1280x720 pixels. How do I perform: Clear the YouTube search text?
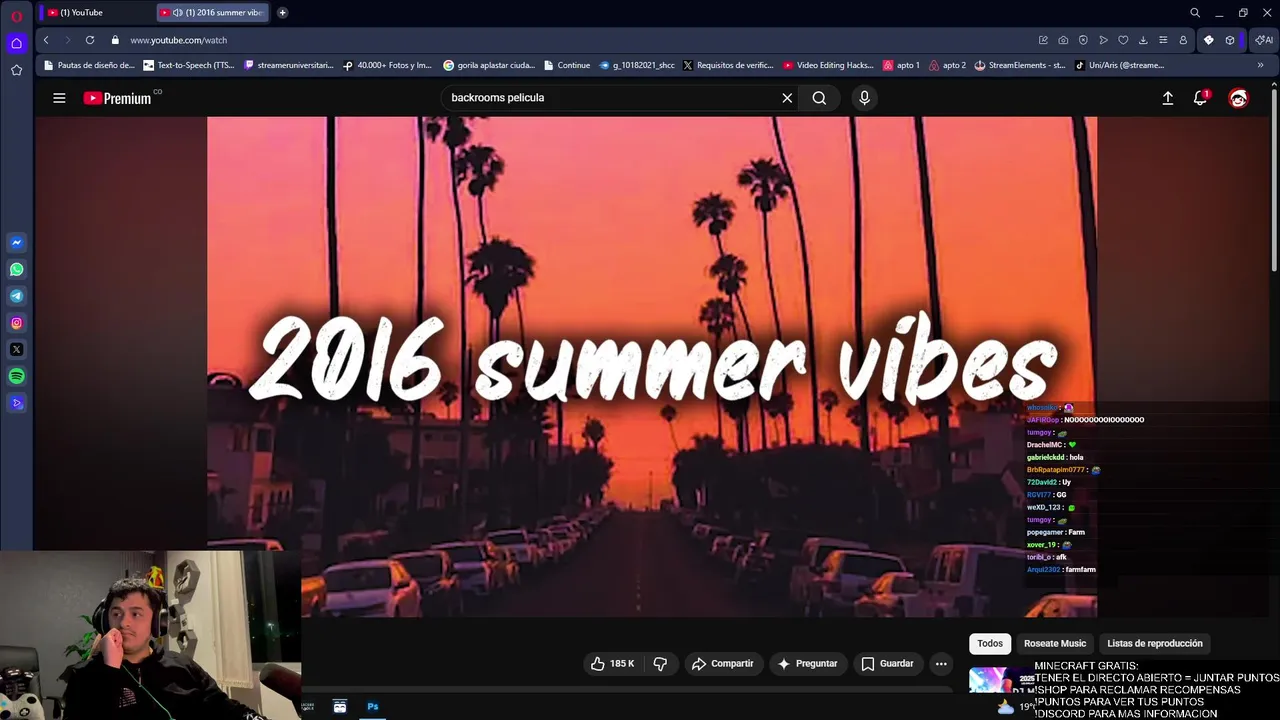point(787,98)
